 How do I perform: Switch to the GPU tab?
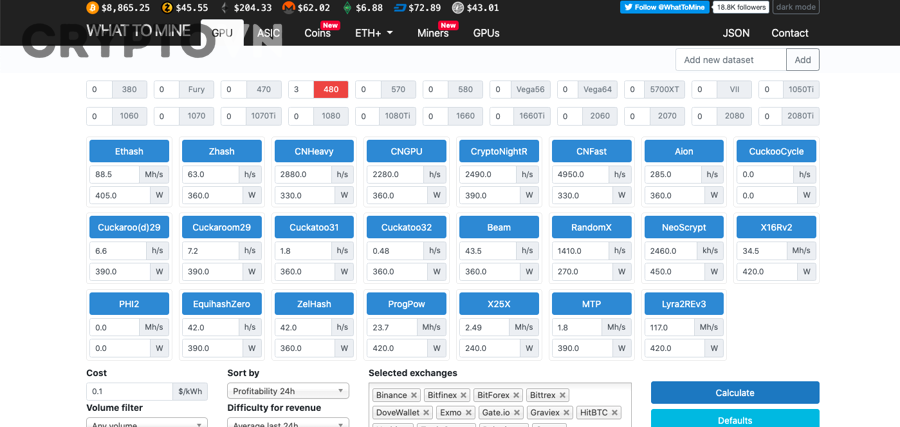222,33
